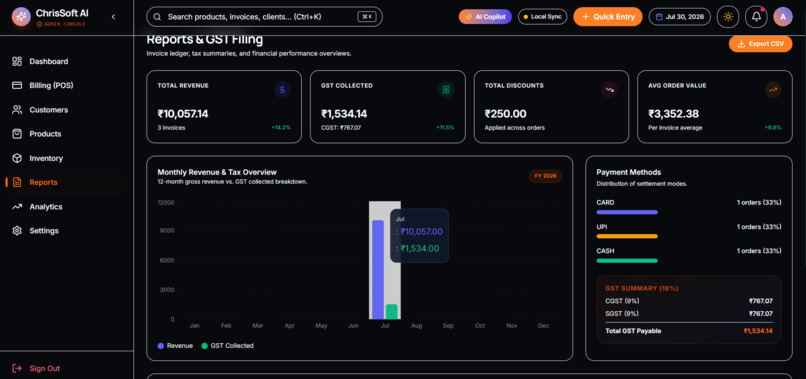This screenshot has width=806, height=379.
Task: Click the Payment Methods heading
Action: [629, 172]
